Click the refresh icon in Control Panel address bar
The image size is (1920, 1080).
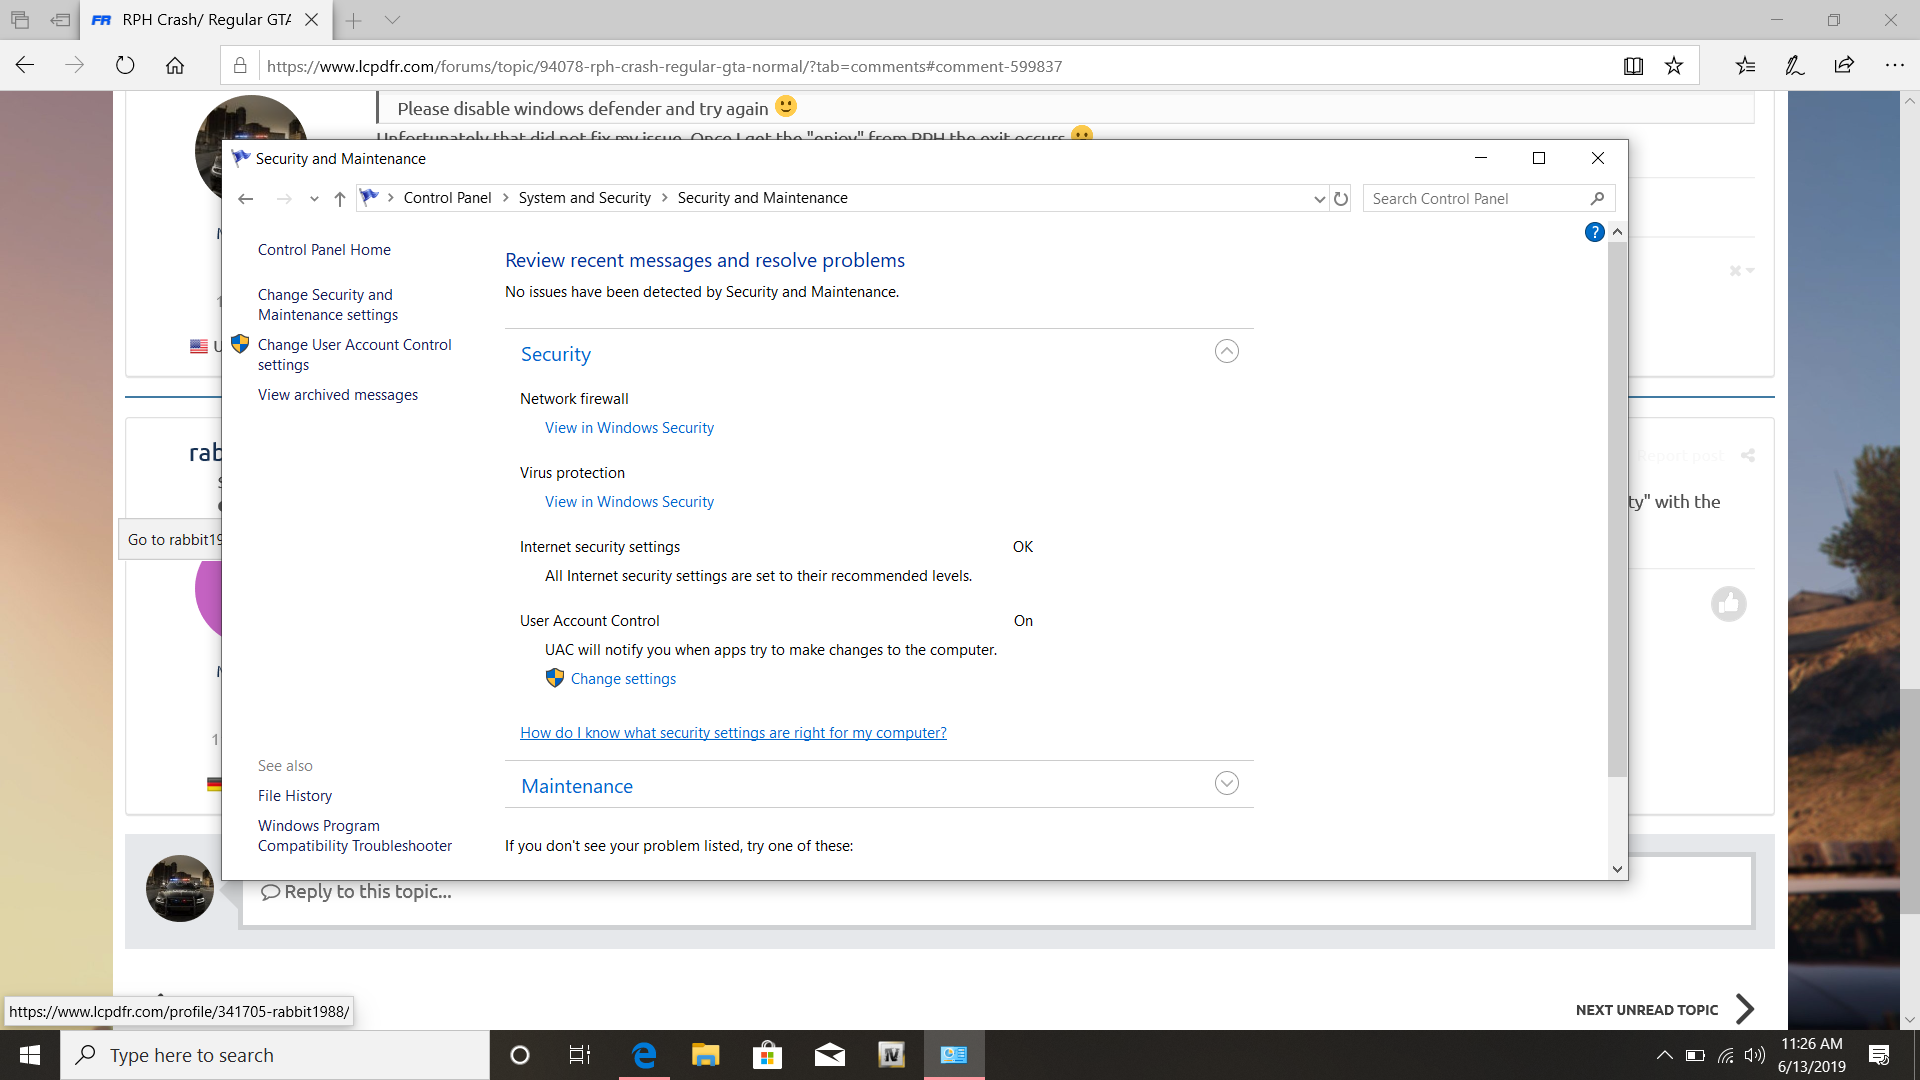coord(1341,199)
